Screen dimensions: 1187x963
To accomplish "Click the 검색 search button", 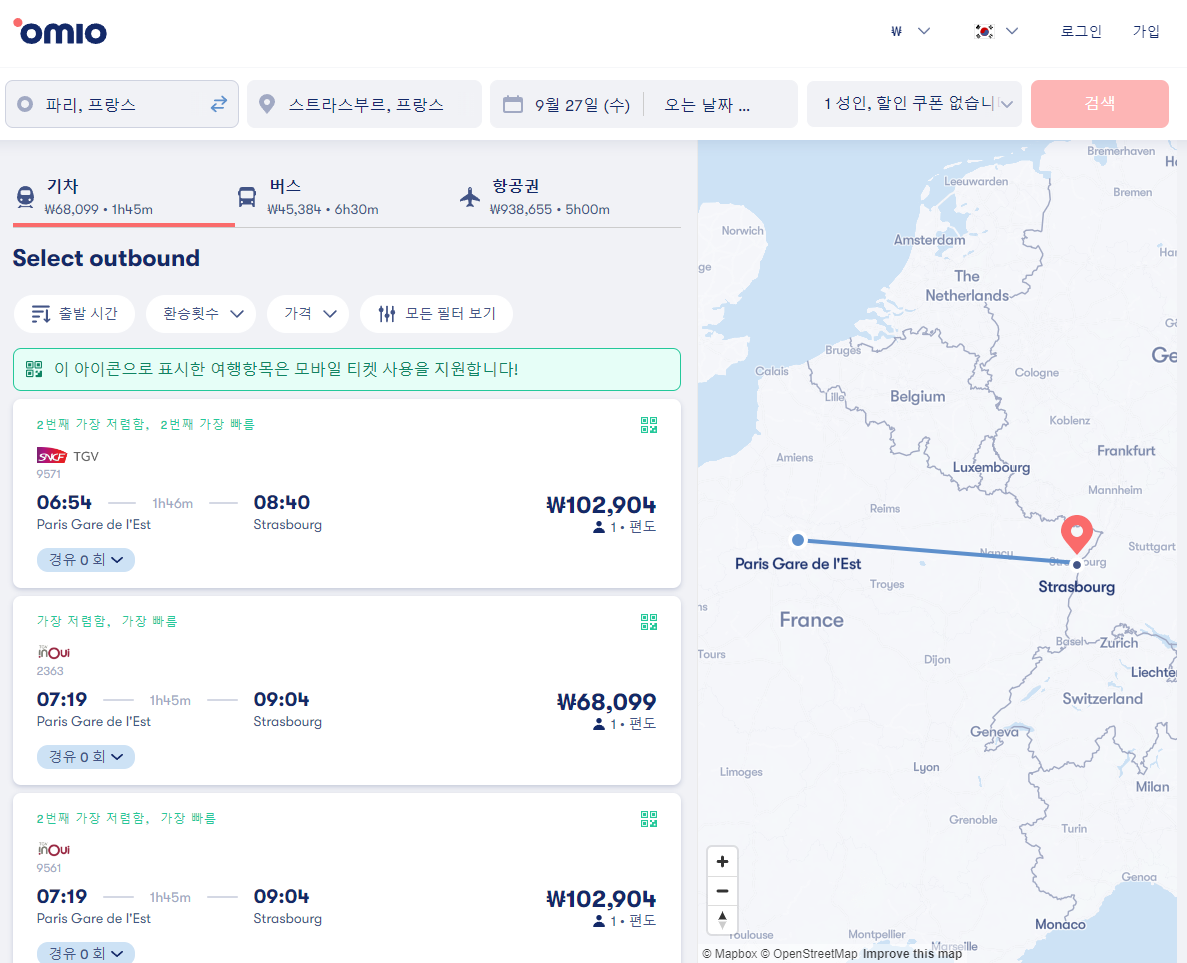I will (x=1100, y=104).
